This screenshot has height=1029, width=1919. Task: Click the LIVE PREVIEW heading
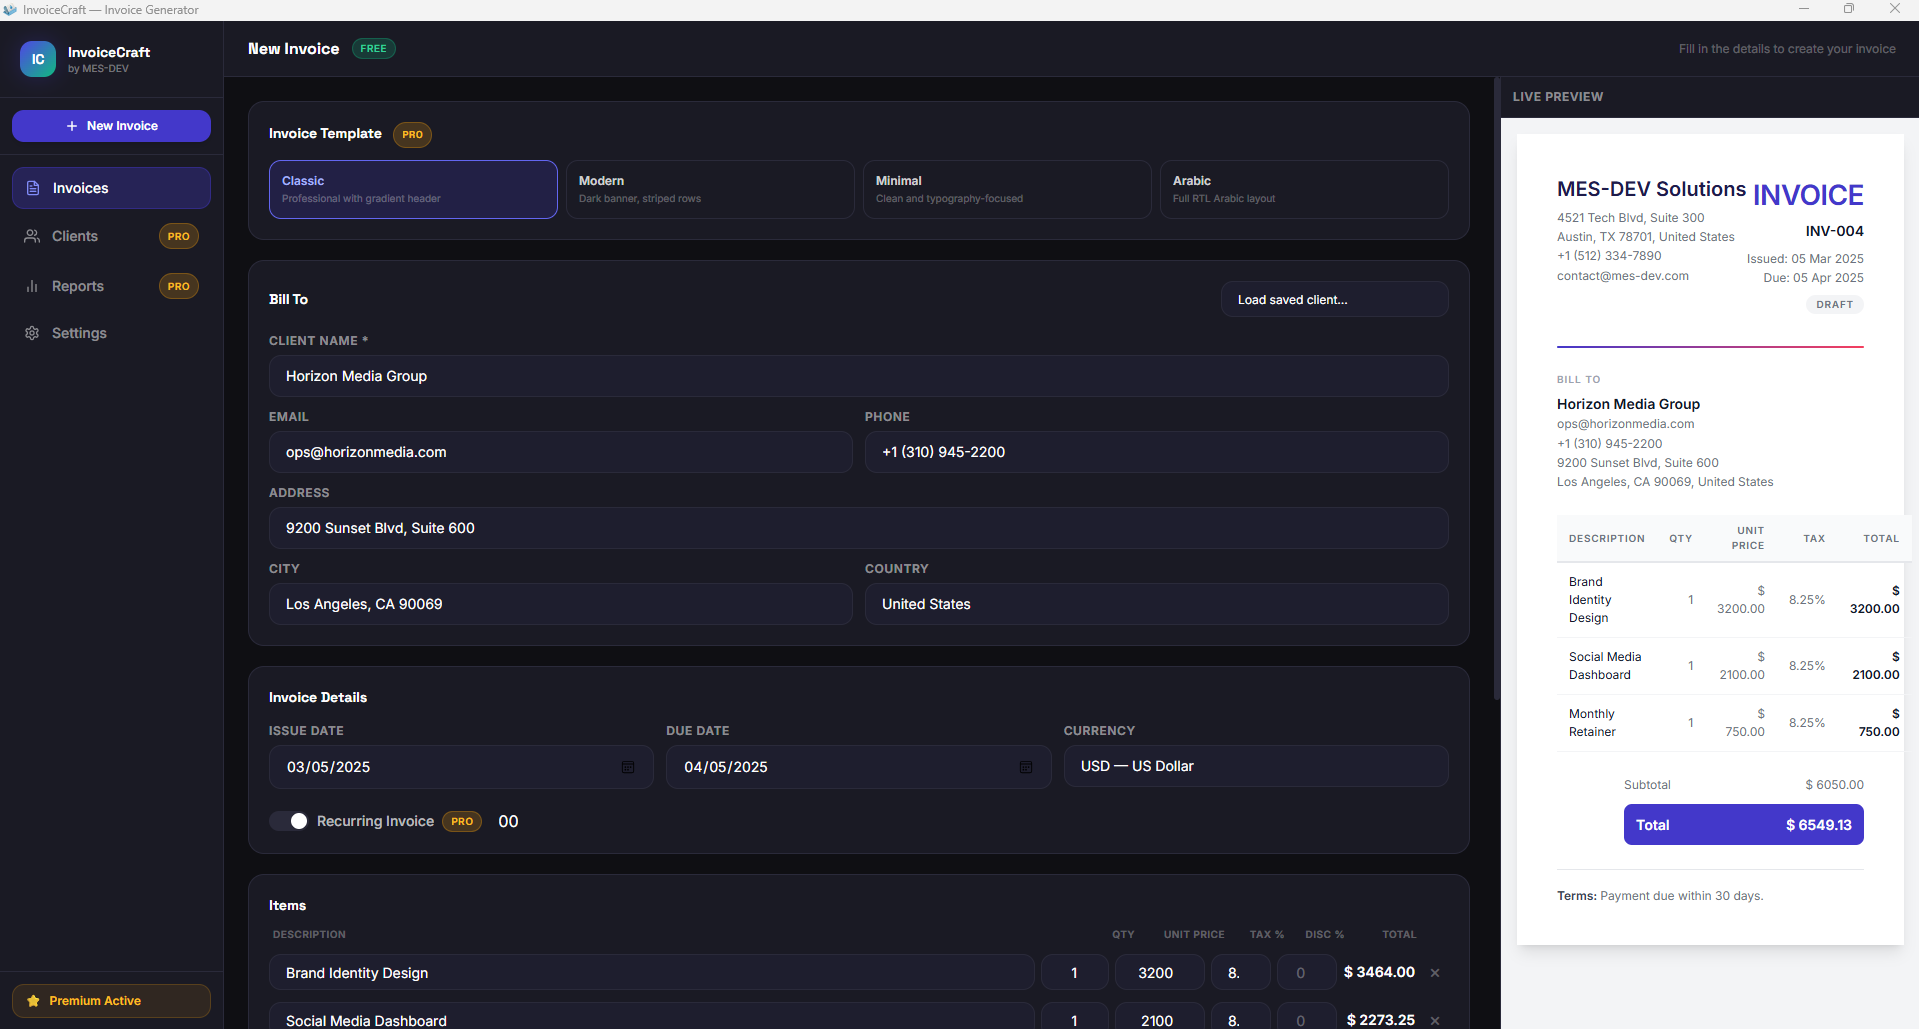(x=1557, y=97)
